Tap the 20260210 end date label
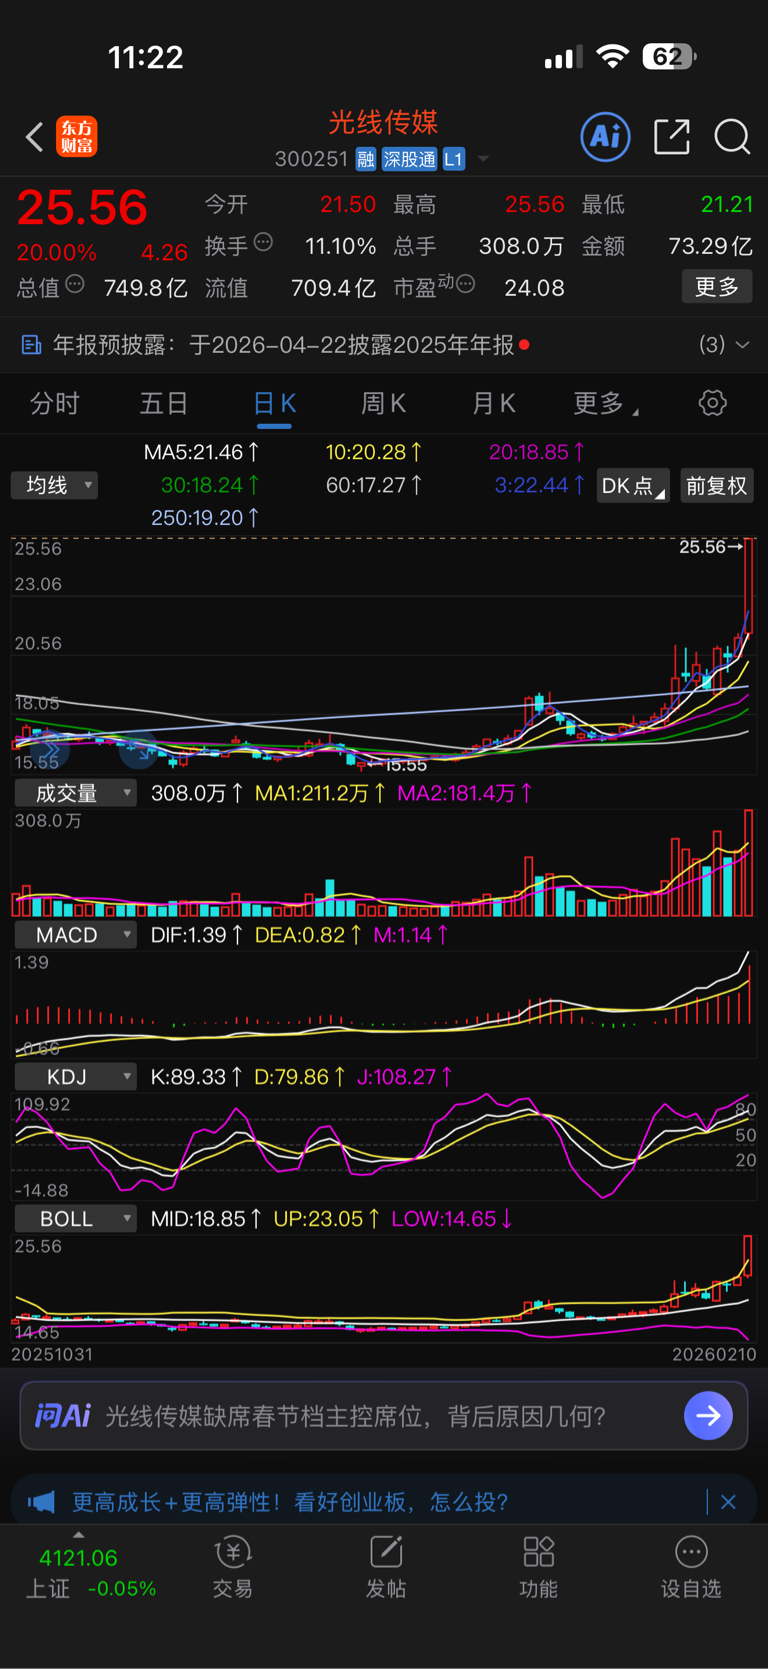 (x=714, y=1354)
